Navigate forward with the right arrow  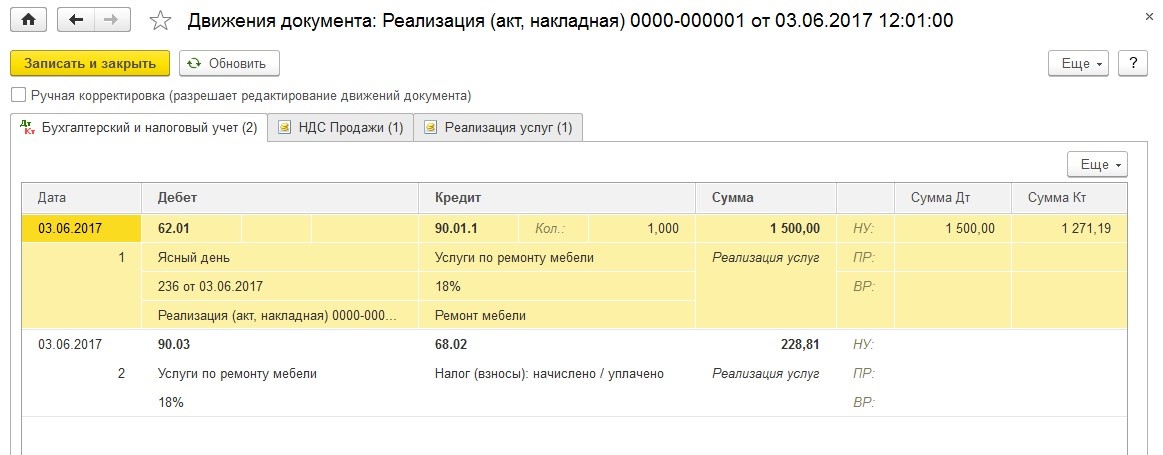111,20
